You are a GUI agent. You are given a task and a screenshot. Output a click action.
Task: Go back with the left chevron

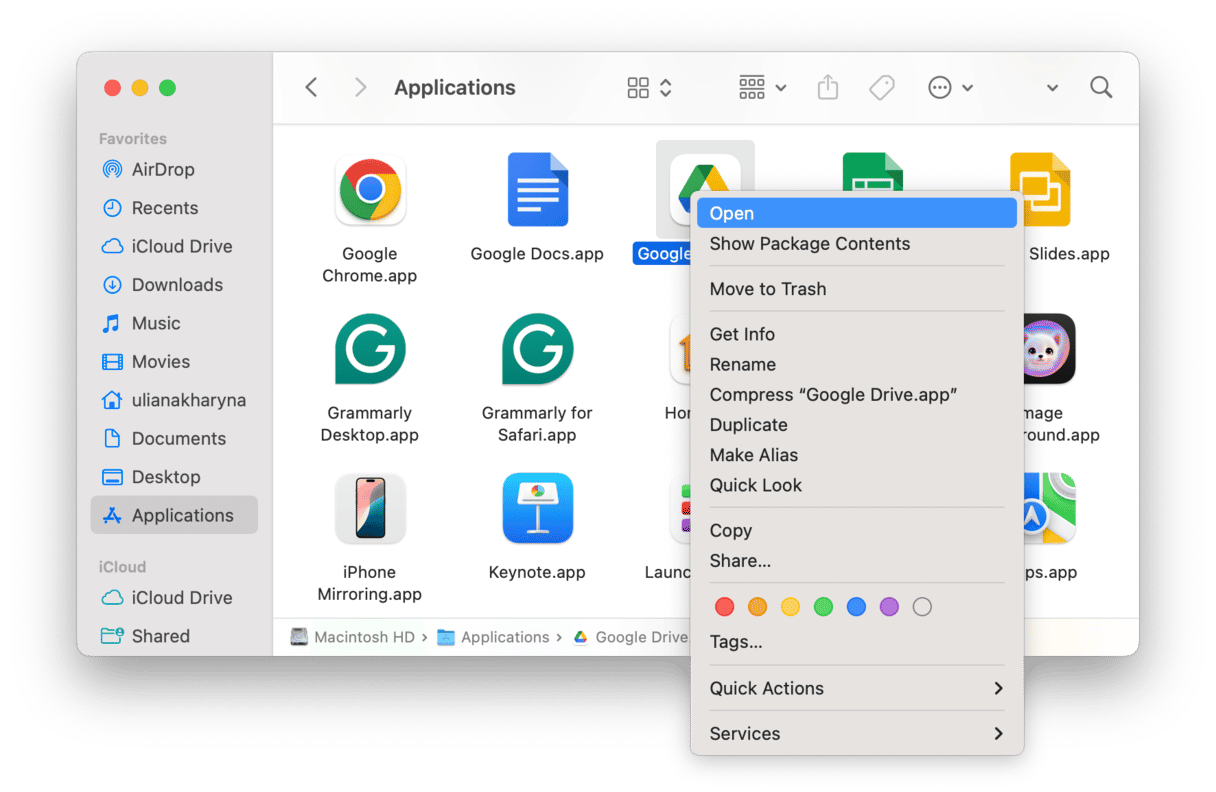tap(311, 88)
